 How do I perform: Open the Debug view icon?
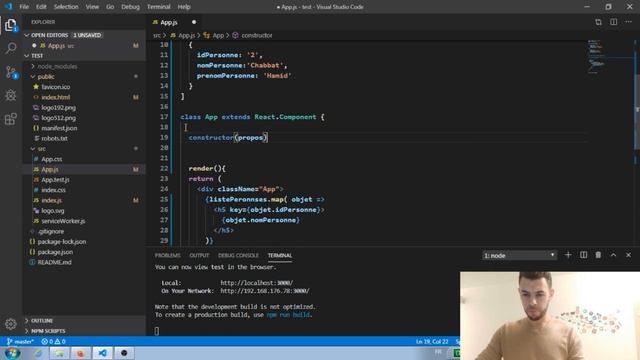(11, 96)
